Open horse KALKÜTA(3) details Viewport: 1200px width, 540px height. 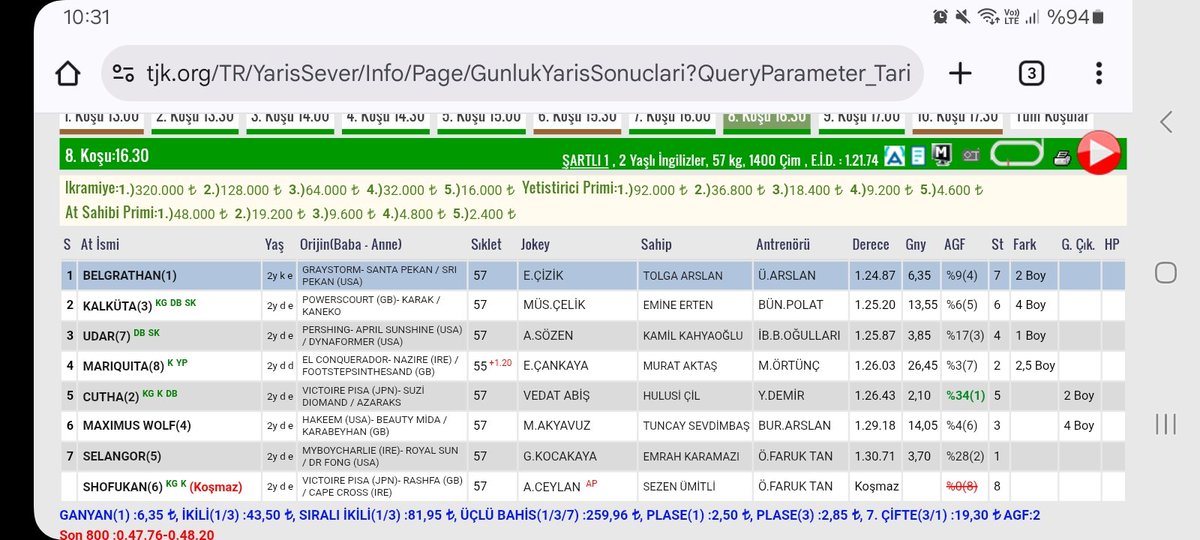pyautogui.click(x=117, y=306)
